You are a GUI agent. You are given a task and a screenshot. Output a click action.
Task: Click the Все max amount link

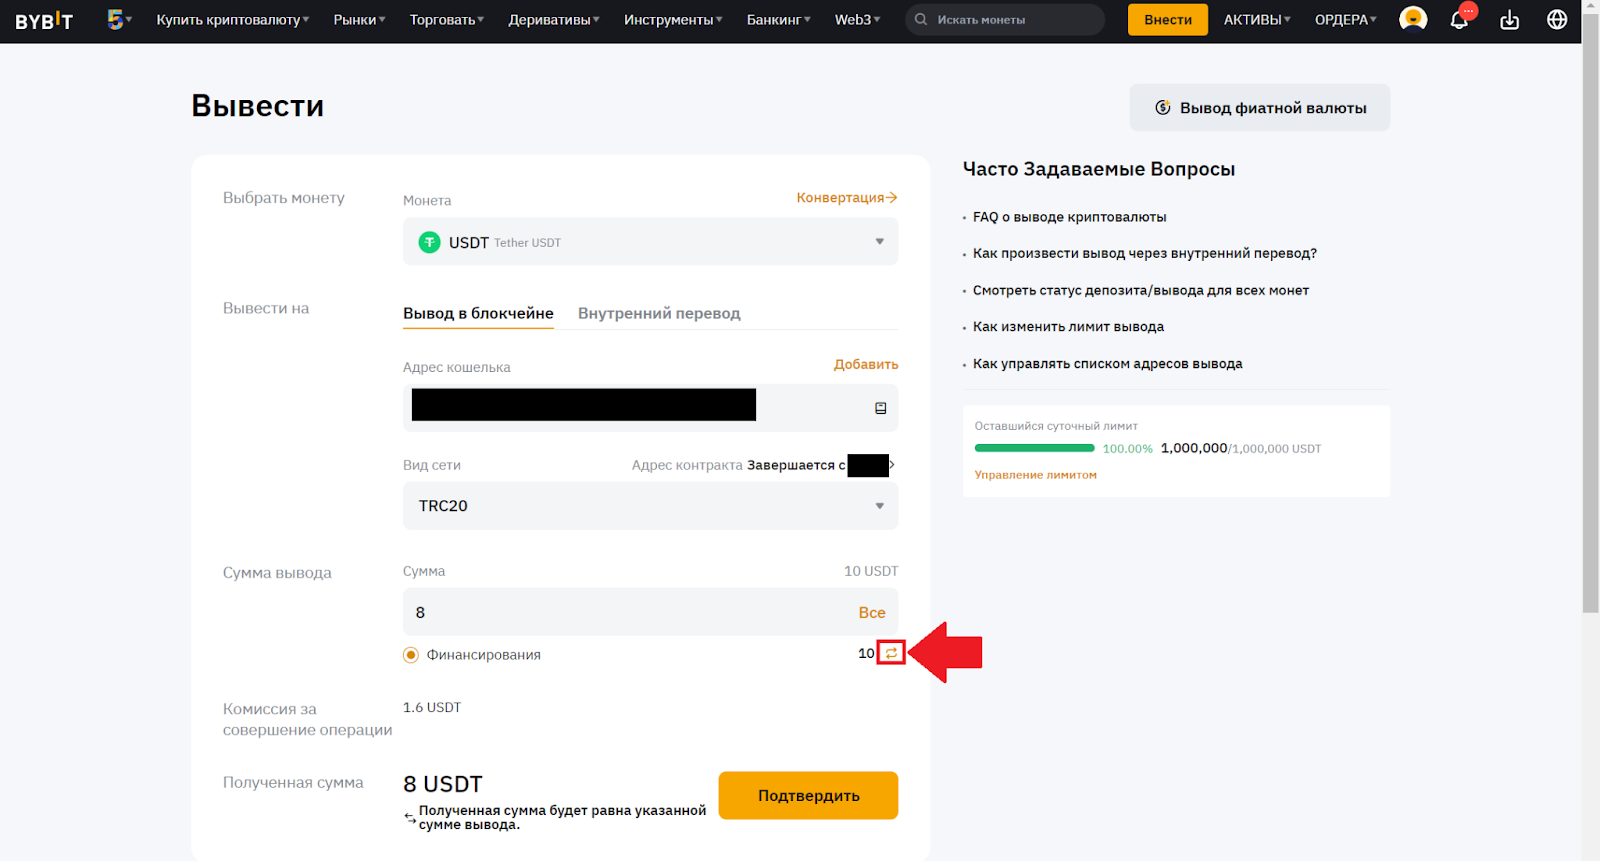[872, 612]
